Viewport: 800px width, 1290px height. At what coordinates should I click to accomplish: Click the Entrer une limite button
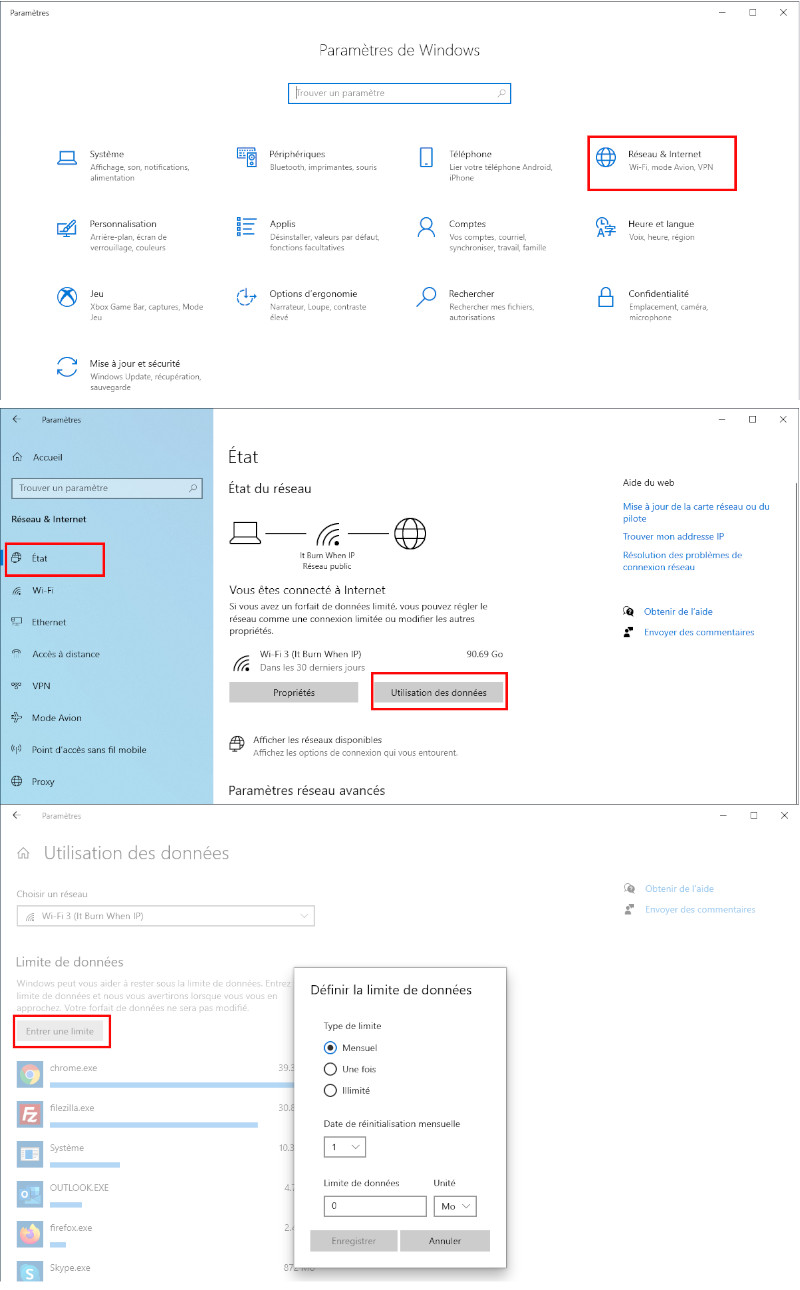click(x=60, y=1031)
